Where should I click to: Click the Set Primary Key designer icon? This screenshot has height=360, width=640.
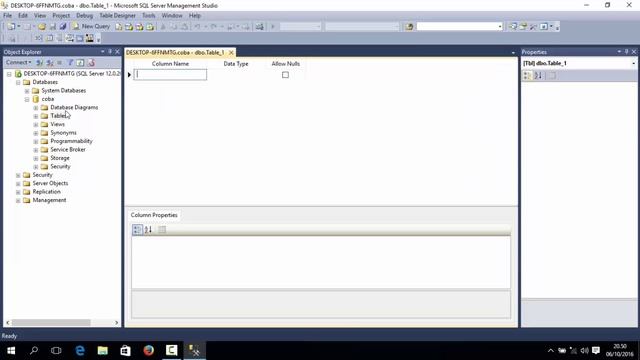pos(24,38)
